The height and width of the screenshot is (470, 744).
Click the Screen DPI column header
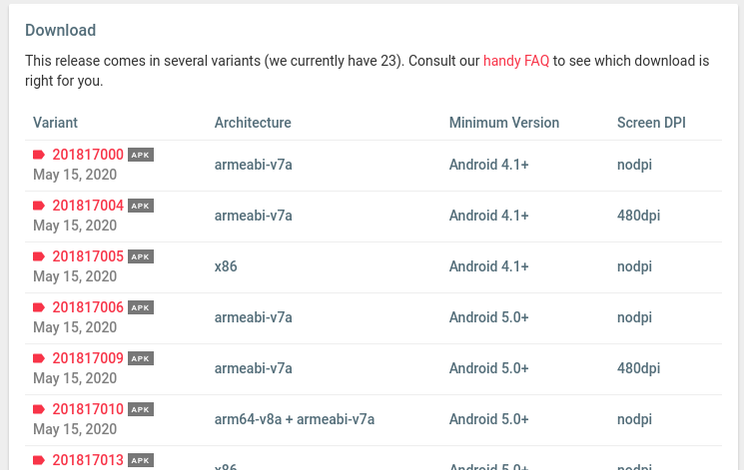652,123
